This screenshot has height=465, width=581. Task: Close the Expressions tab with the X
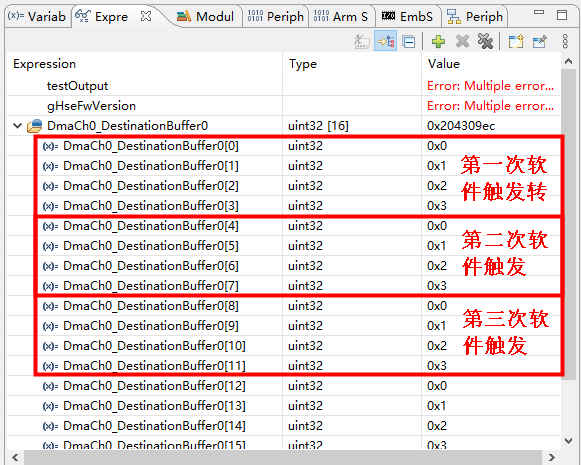[146, 16]
